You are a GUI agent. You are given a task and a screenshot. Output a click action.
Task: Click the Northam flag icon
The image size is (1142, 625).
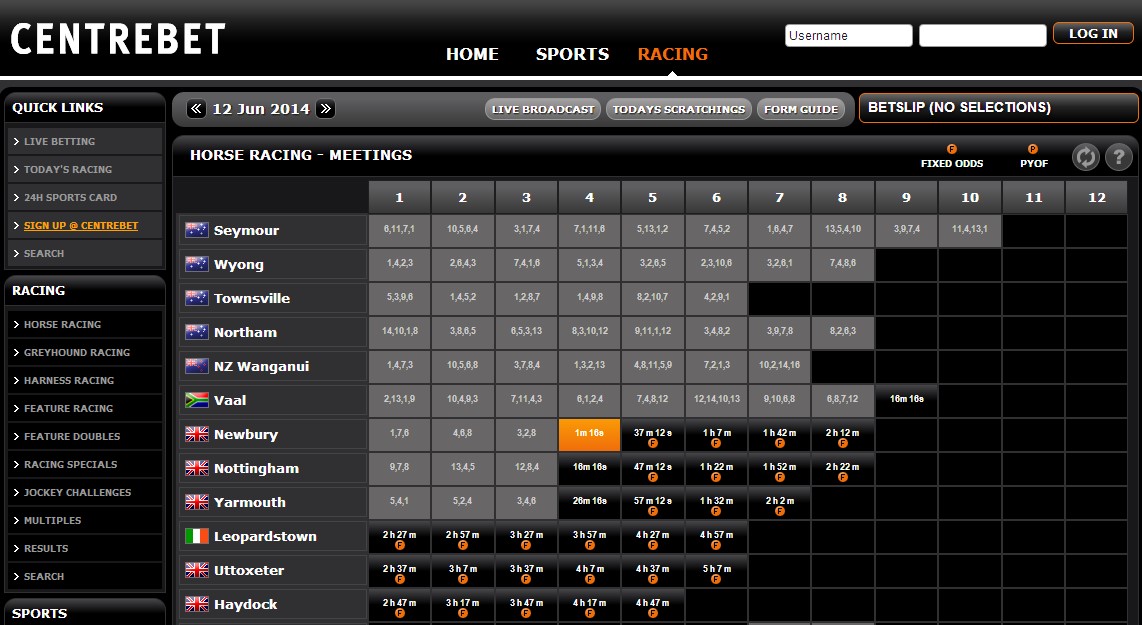click(x=197, y=332)
